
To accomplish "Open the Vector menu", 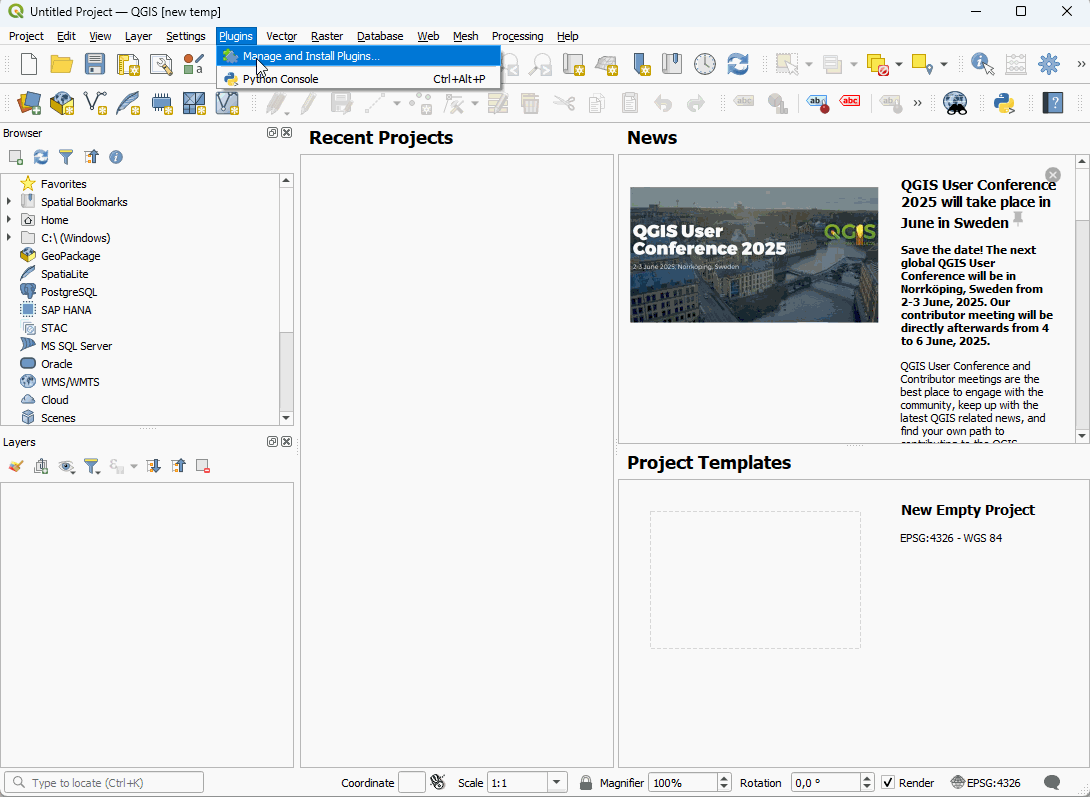I will pyautogui.click(x=282, y=36).
